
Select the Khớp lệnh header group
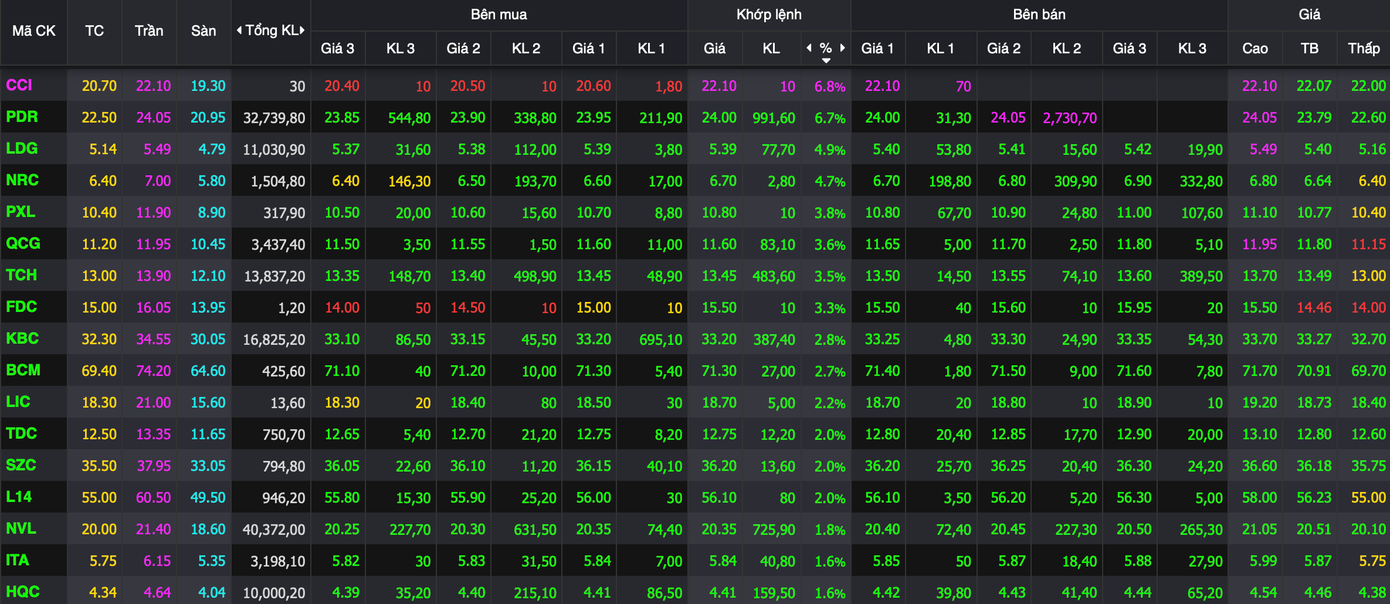coord(768,14)
